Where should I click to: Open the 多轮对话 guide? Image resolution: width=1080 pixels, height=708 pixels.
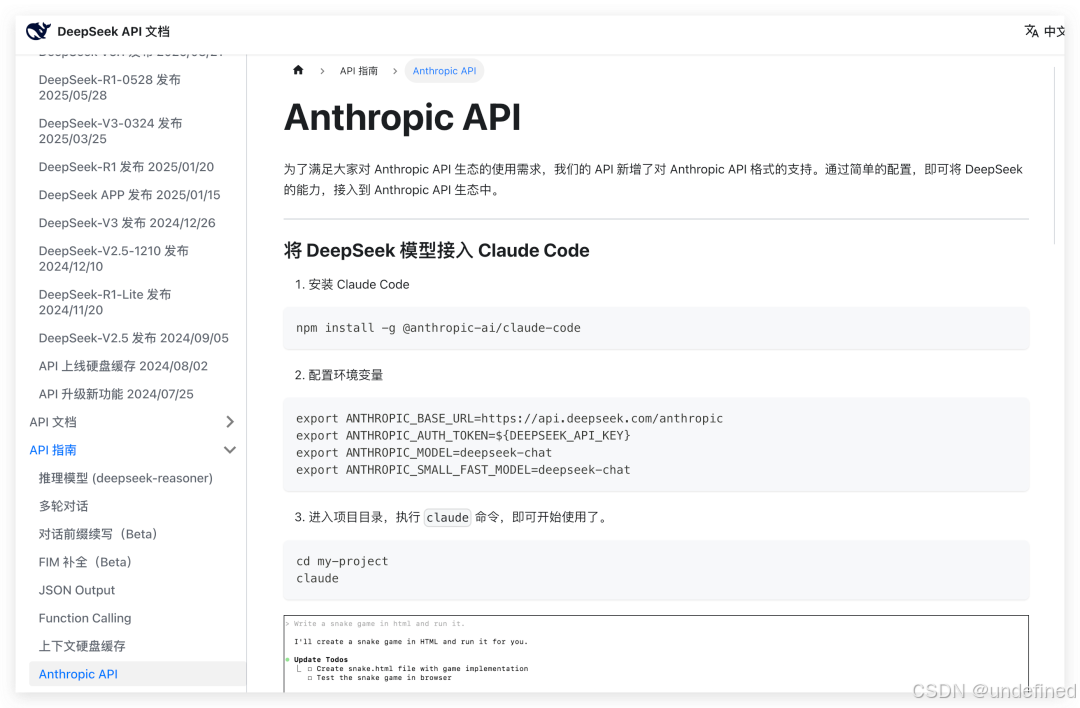click(x=63, y=506)
